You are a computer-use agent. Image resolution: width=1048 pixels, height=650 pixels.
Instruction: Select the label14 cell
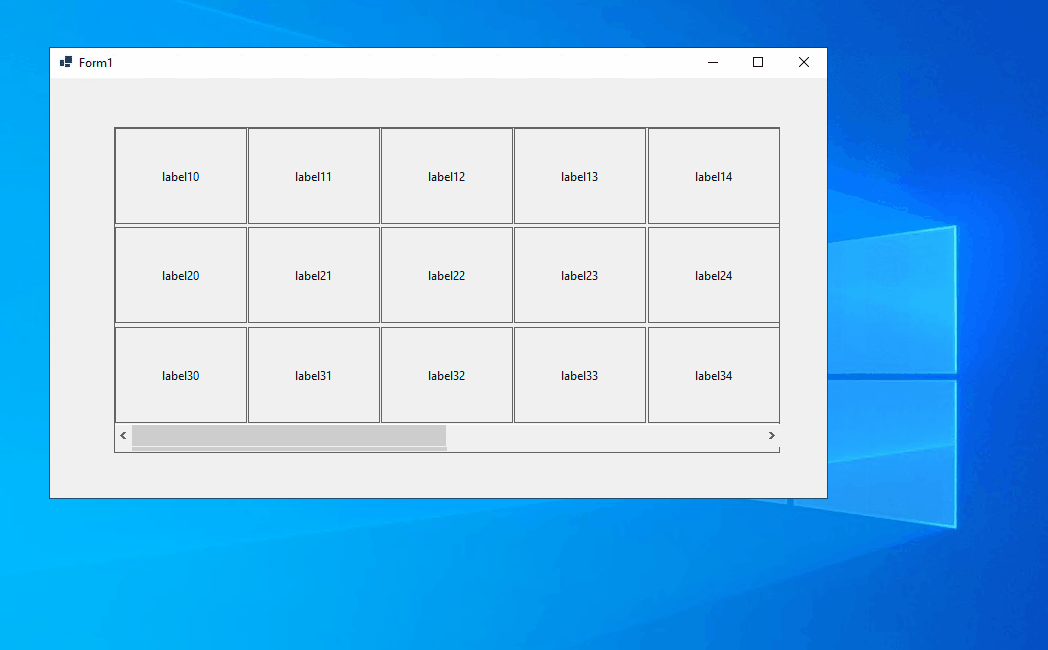click(713, 176)
